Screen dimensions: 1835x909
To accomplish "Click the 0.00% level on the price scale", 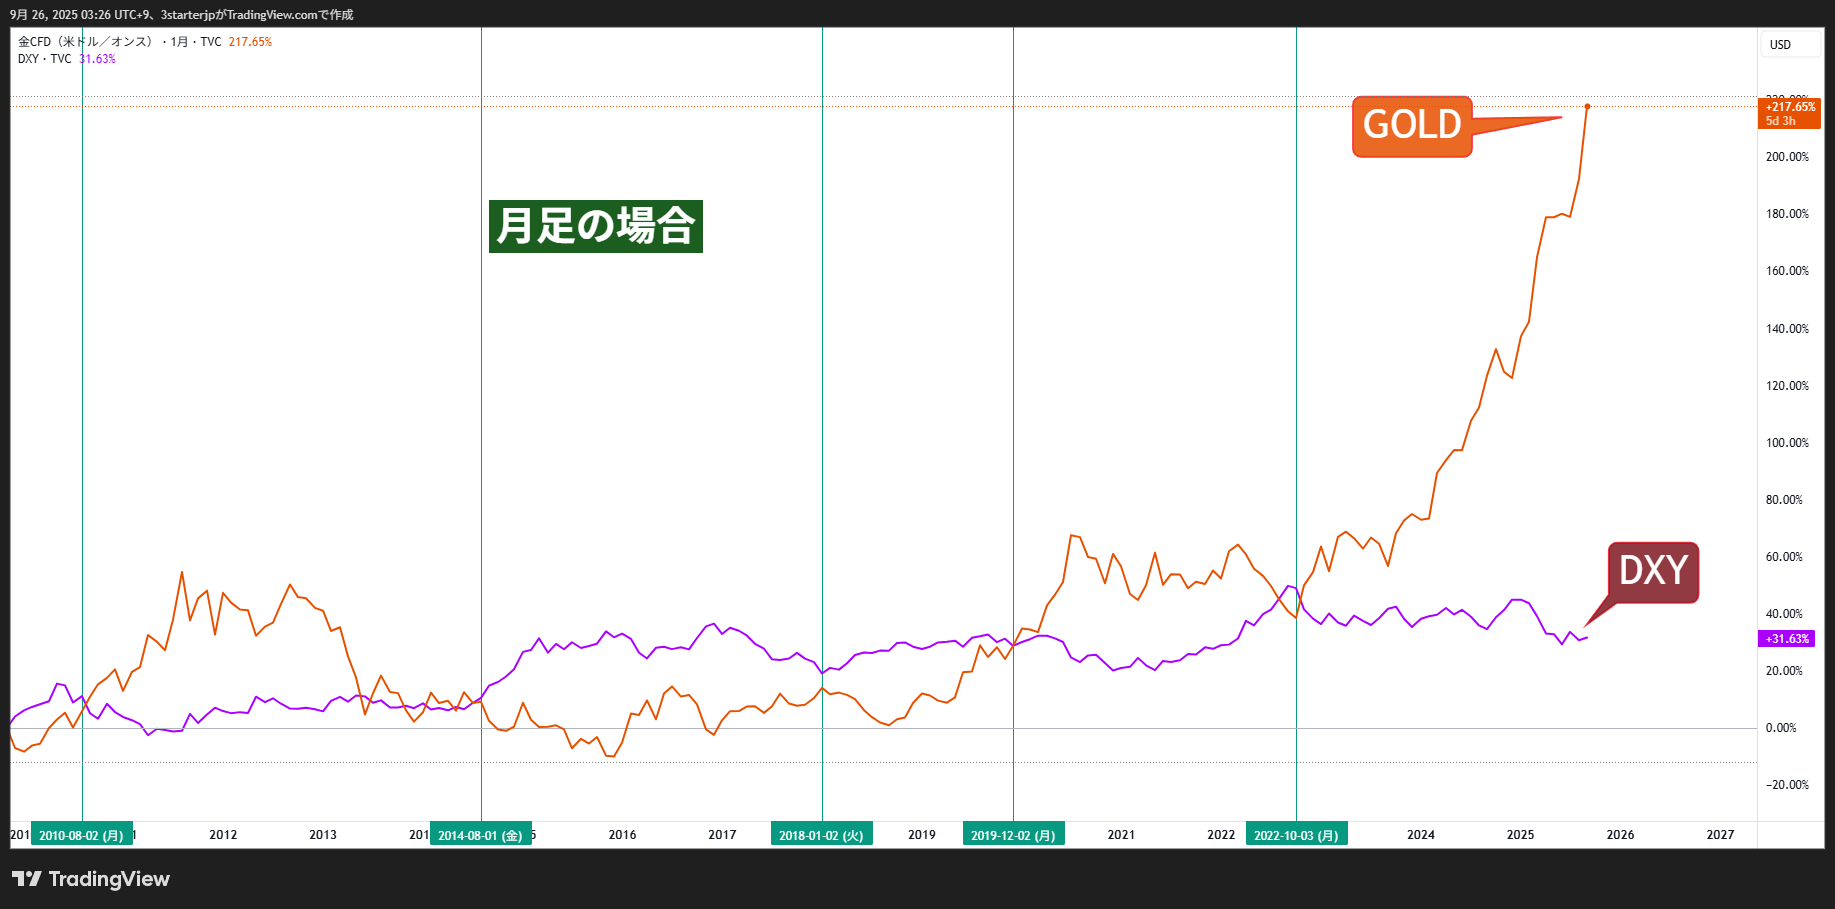I will tap(1781, 728).
